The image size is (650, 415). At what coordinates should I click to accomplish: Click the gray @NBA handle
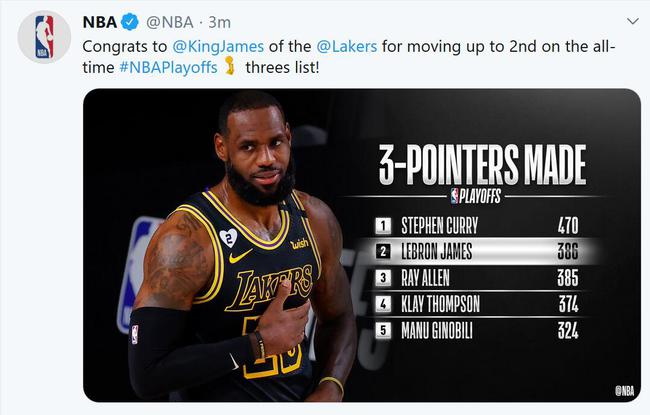pyautogui.click(x=168, y=21)
